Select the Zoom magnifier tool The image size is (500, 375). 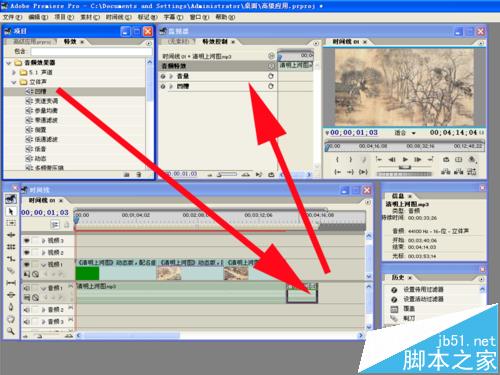tap(11, 331)
